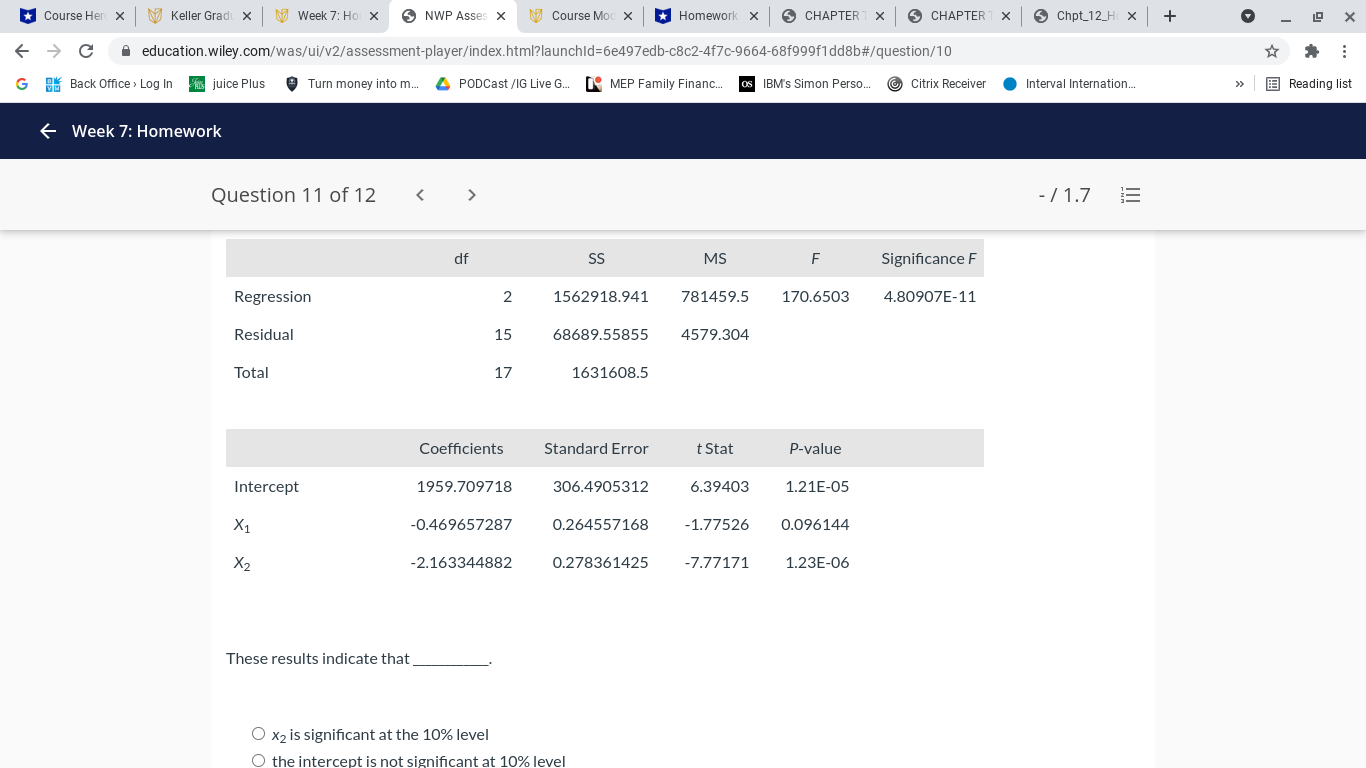Click the Coefficients column header
The height and width of the screenshot is (768, 1366).
[x=461, y=448]
